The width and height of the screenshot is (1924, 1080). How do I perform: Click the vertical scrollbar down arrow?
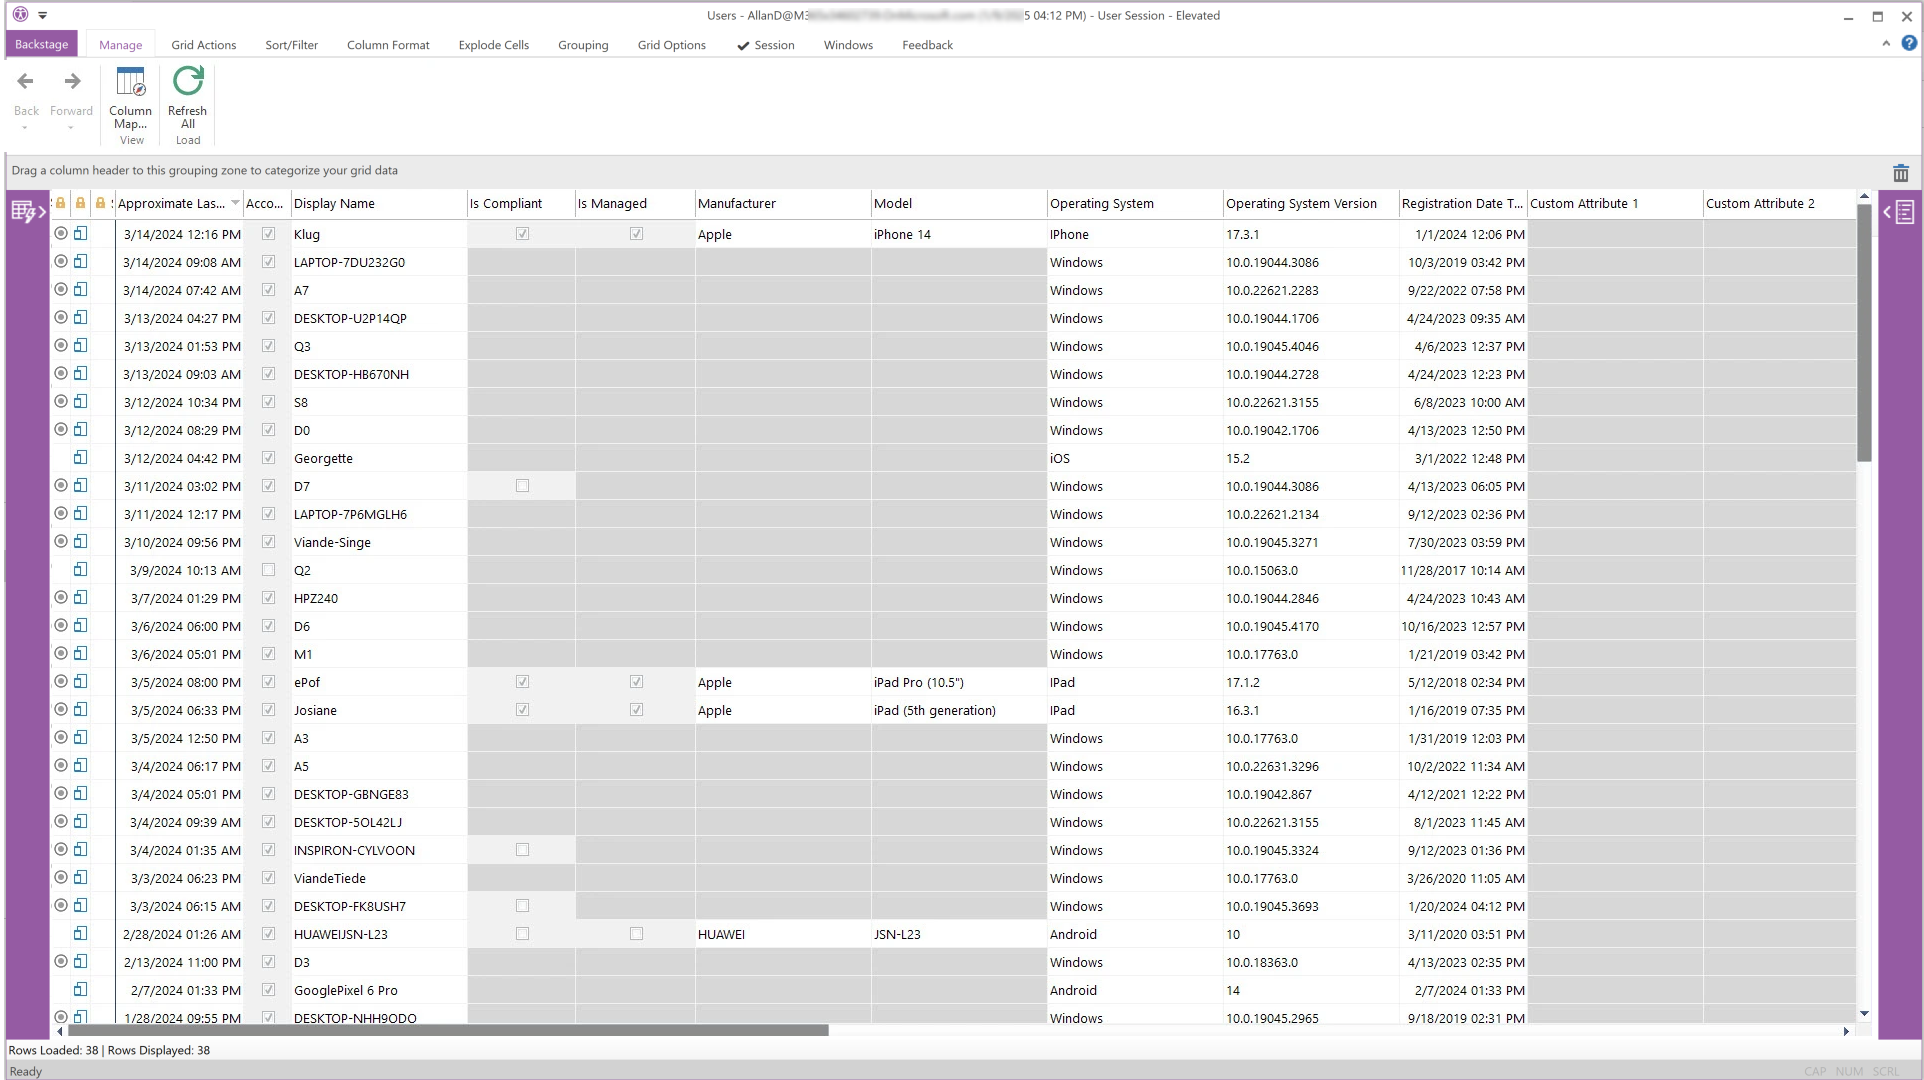coord(1864,1014)
